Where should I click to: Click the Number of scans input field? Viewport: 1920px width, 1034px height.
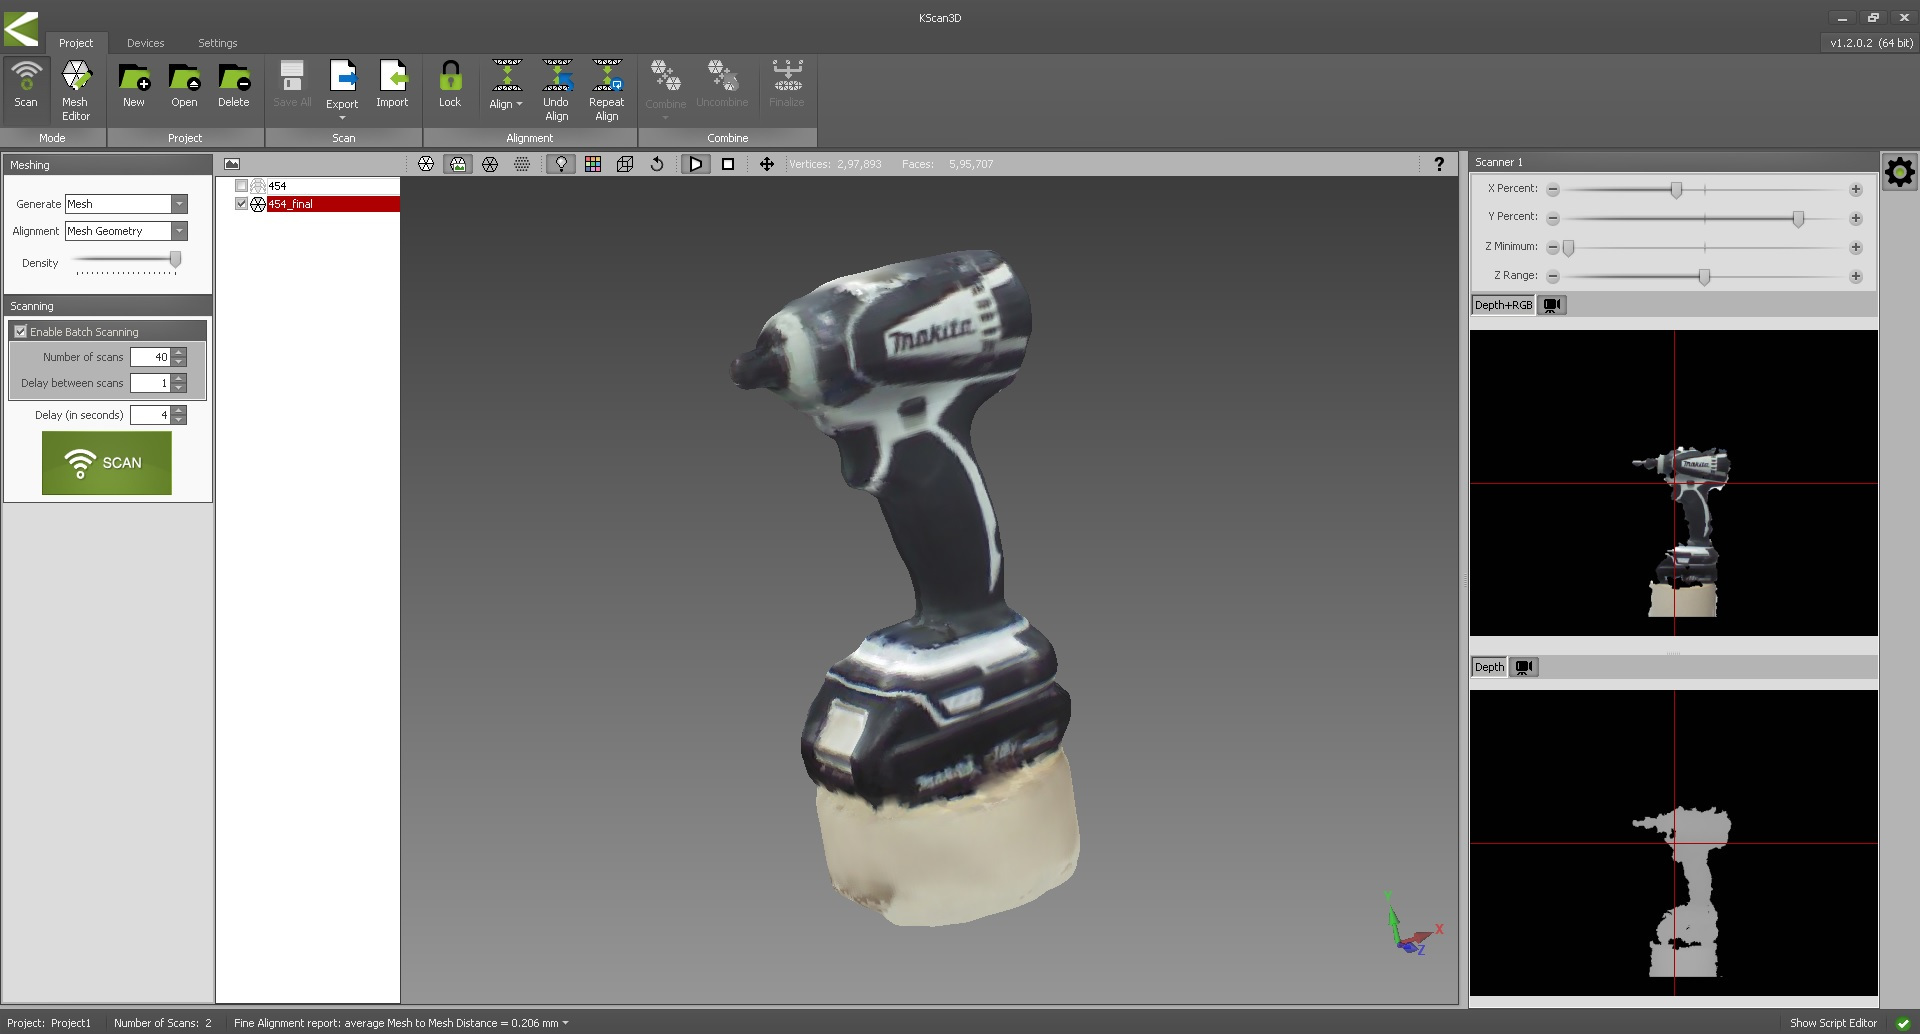tap(150, 357)
